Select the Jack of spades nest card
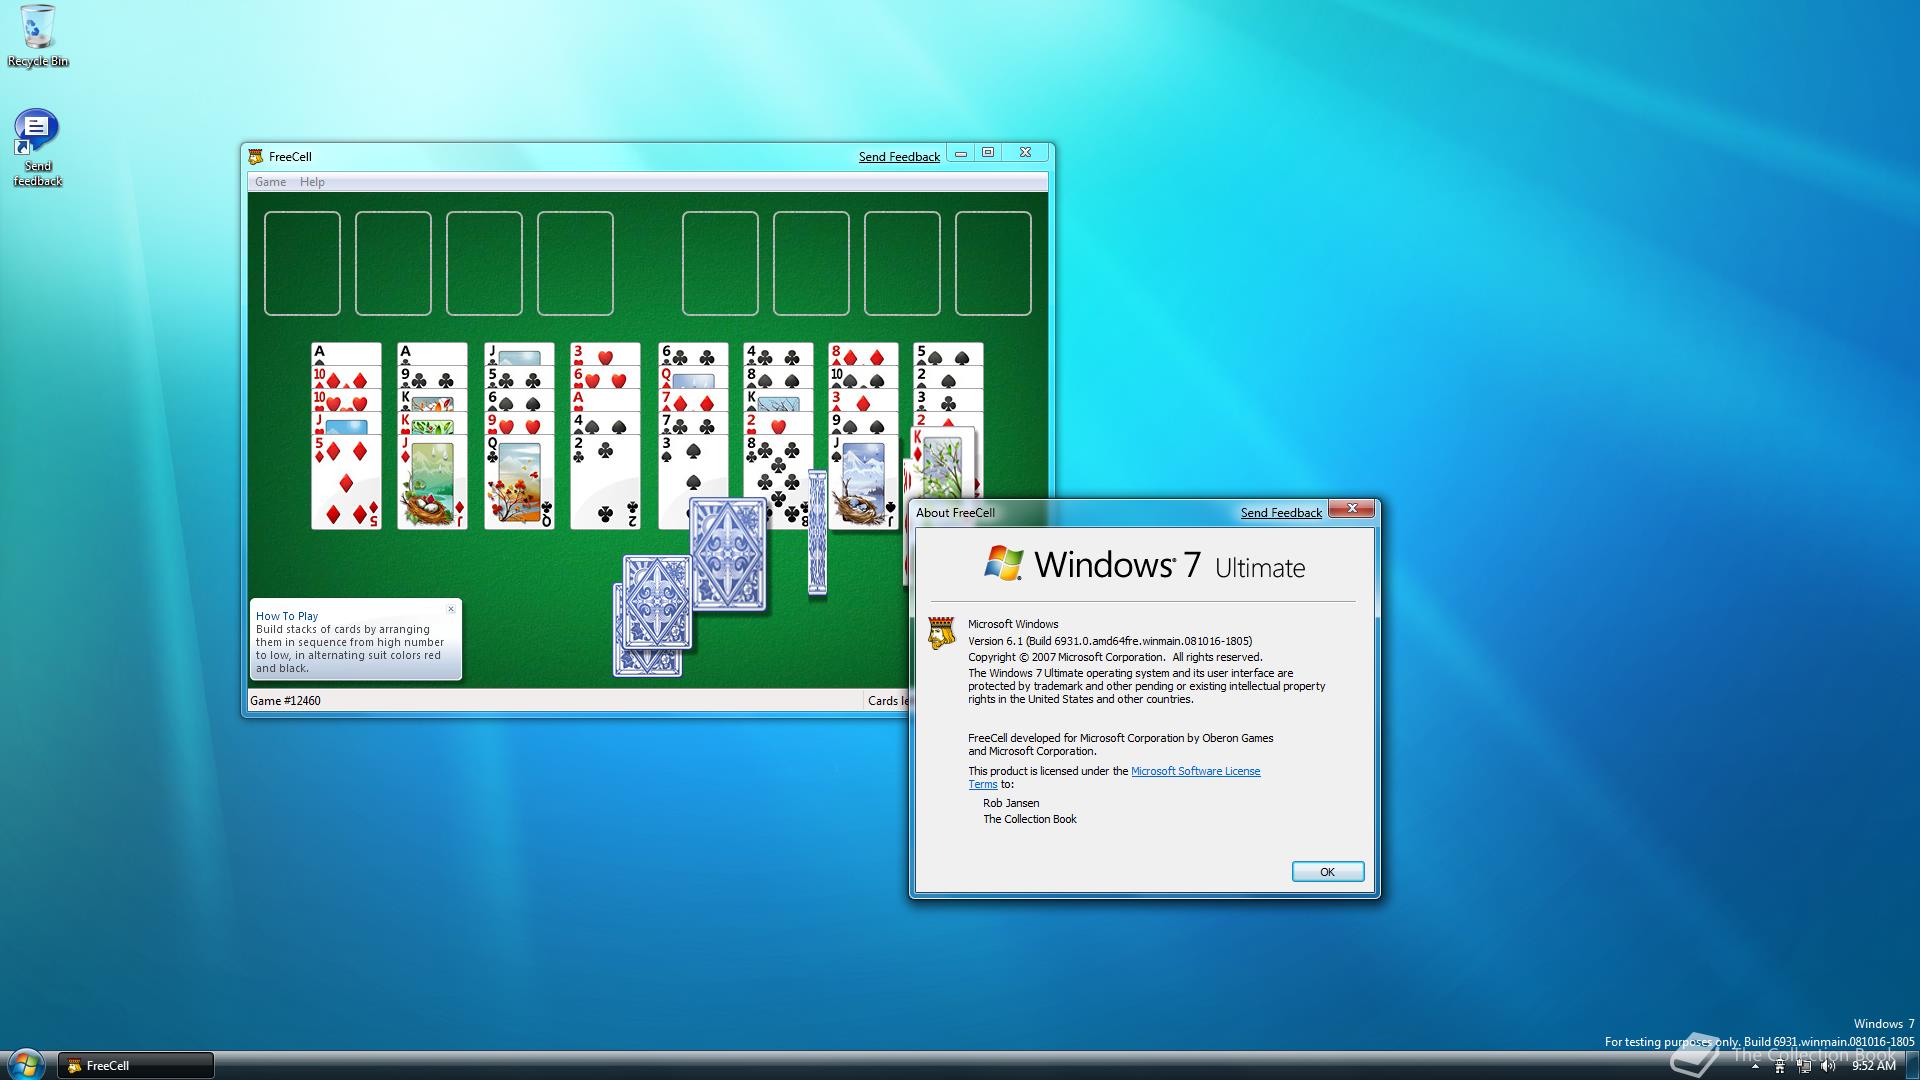Screen dimensions: 1920x1080 (863, 482)
